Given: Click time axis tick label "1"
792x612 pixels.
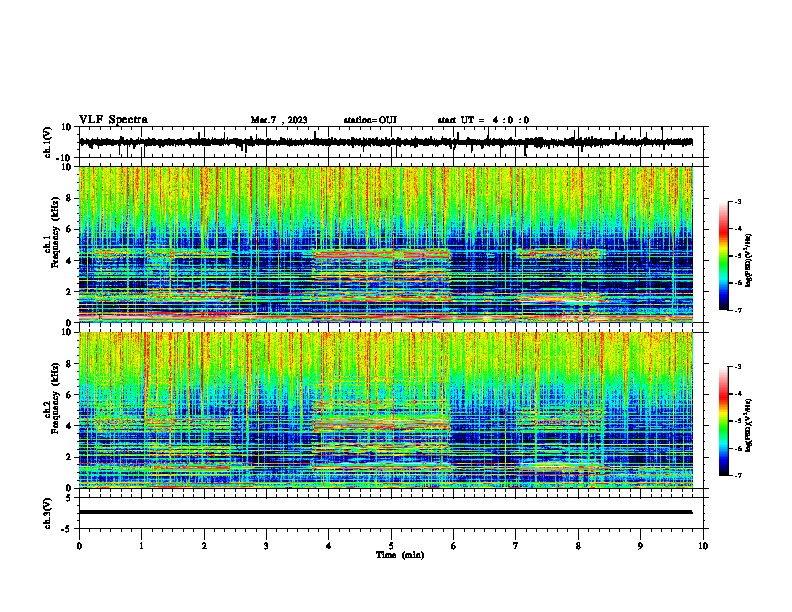Looking at the screenshot, I should point(141,546).
